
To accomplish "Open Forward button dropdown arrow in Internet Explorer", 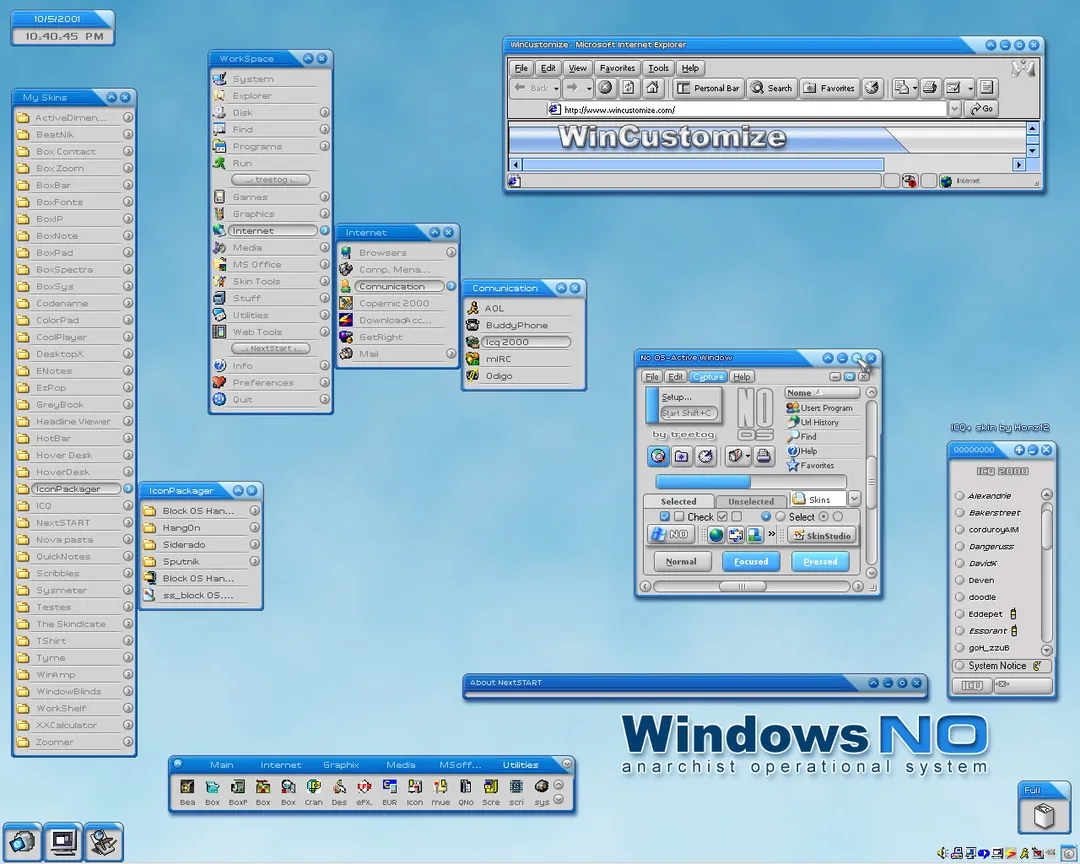I will pos(589,89).
